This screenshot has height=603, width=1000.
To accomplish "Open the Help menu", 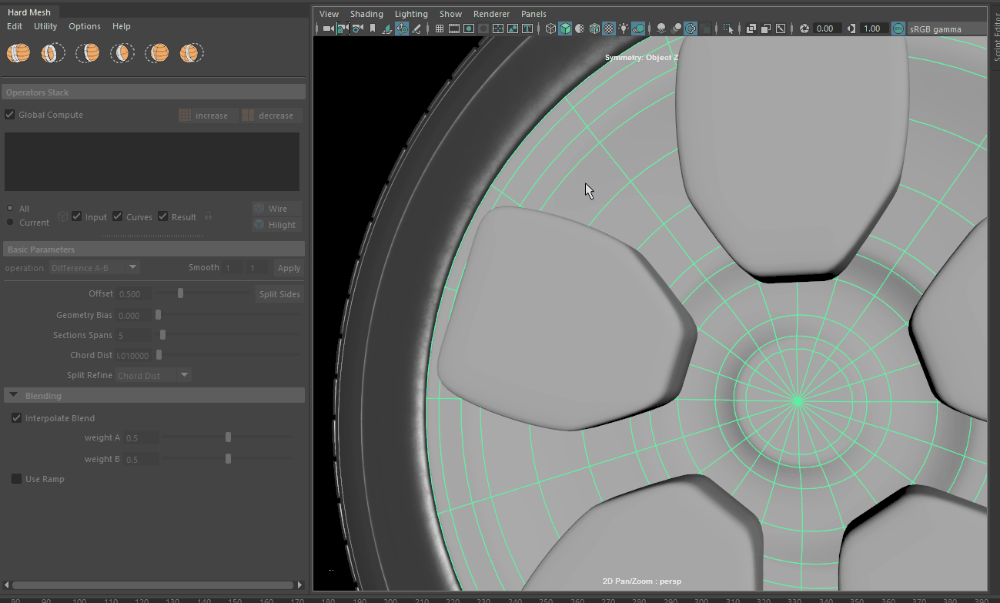I will [121, 26].
